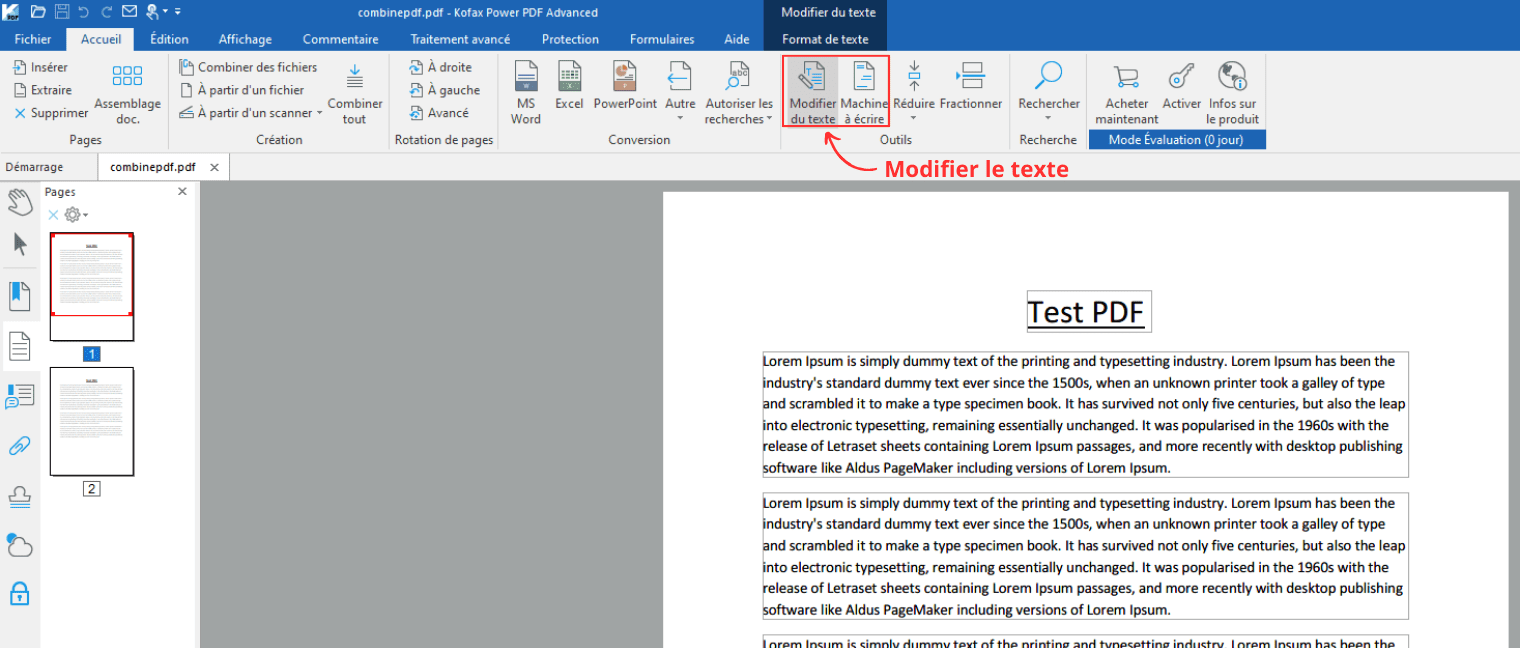This screenshot has width=1520, height=648.
Task: Close the combinepdf.pdf tab
Action: (214, 167)
